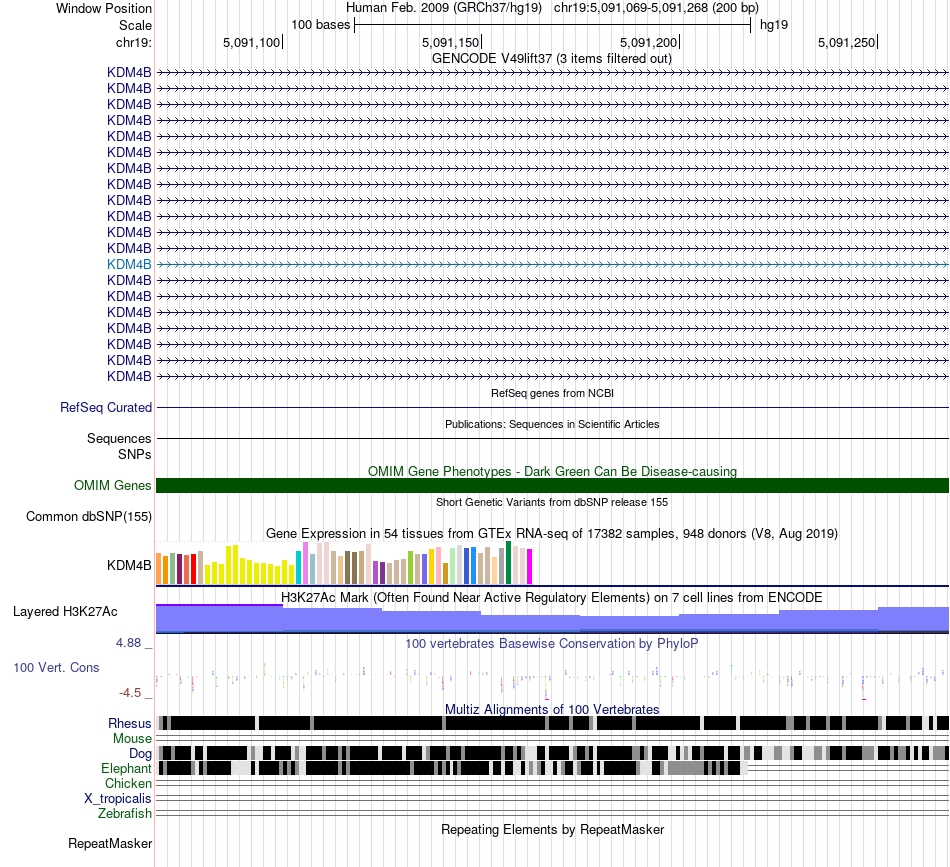Click the 100 bases scale label

point(321,25)
